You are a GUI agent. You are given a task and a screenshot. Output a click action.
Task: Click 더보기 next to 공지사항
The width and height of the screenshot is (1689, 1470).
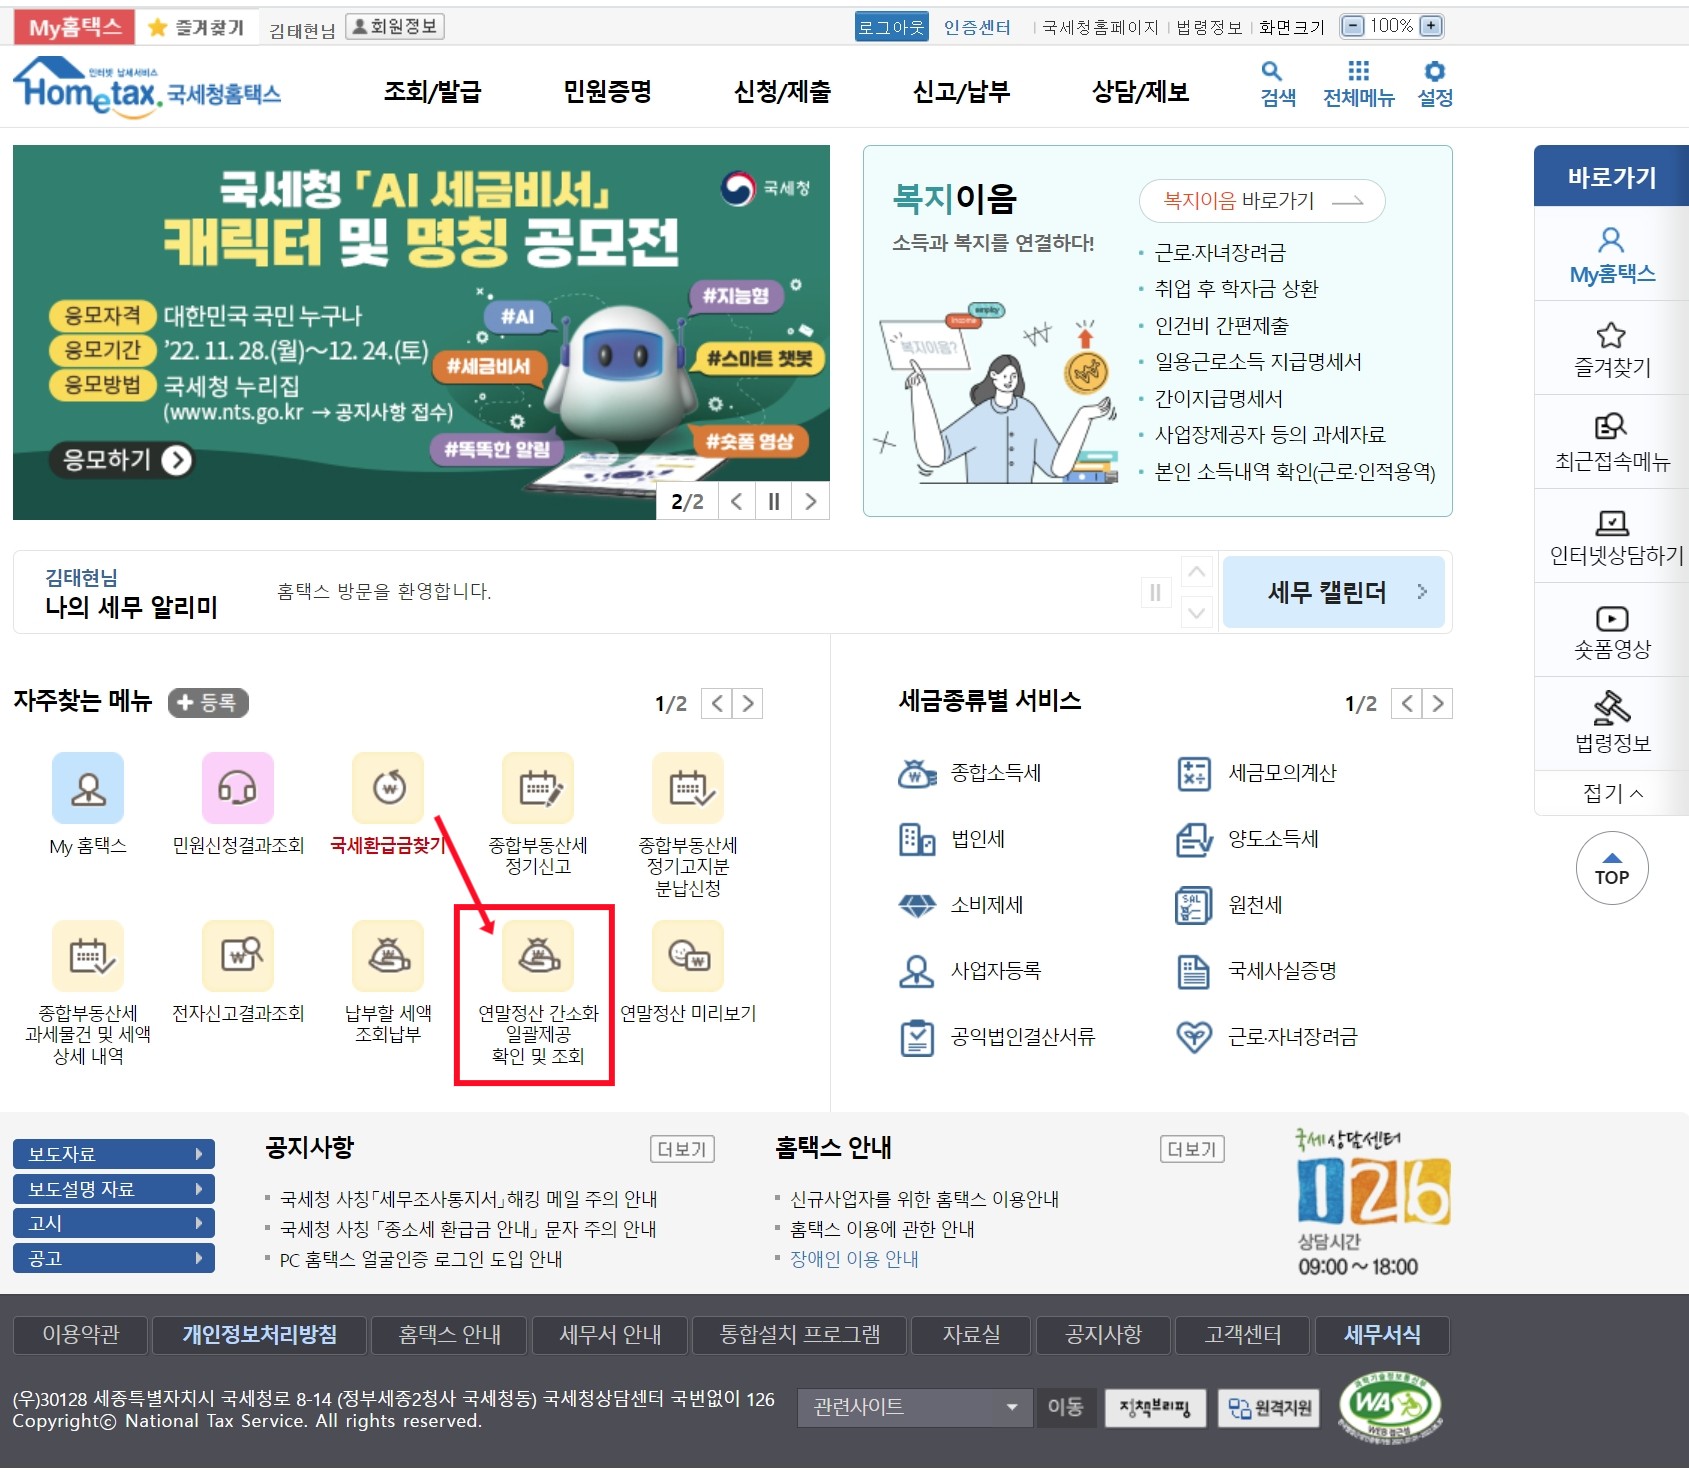pyautogui.click(x=682, y=1150)
